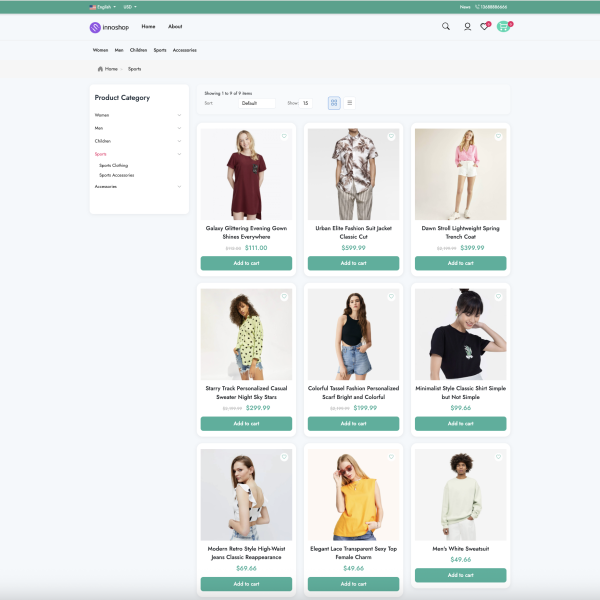Screen dimensions: 600x600
Task: Switch to grid view layout
Action: (x=334, y=103)
